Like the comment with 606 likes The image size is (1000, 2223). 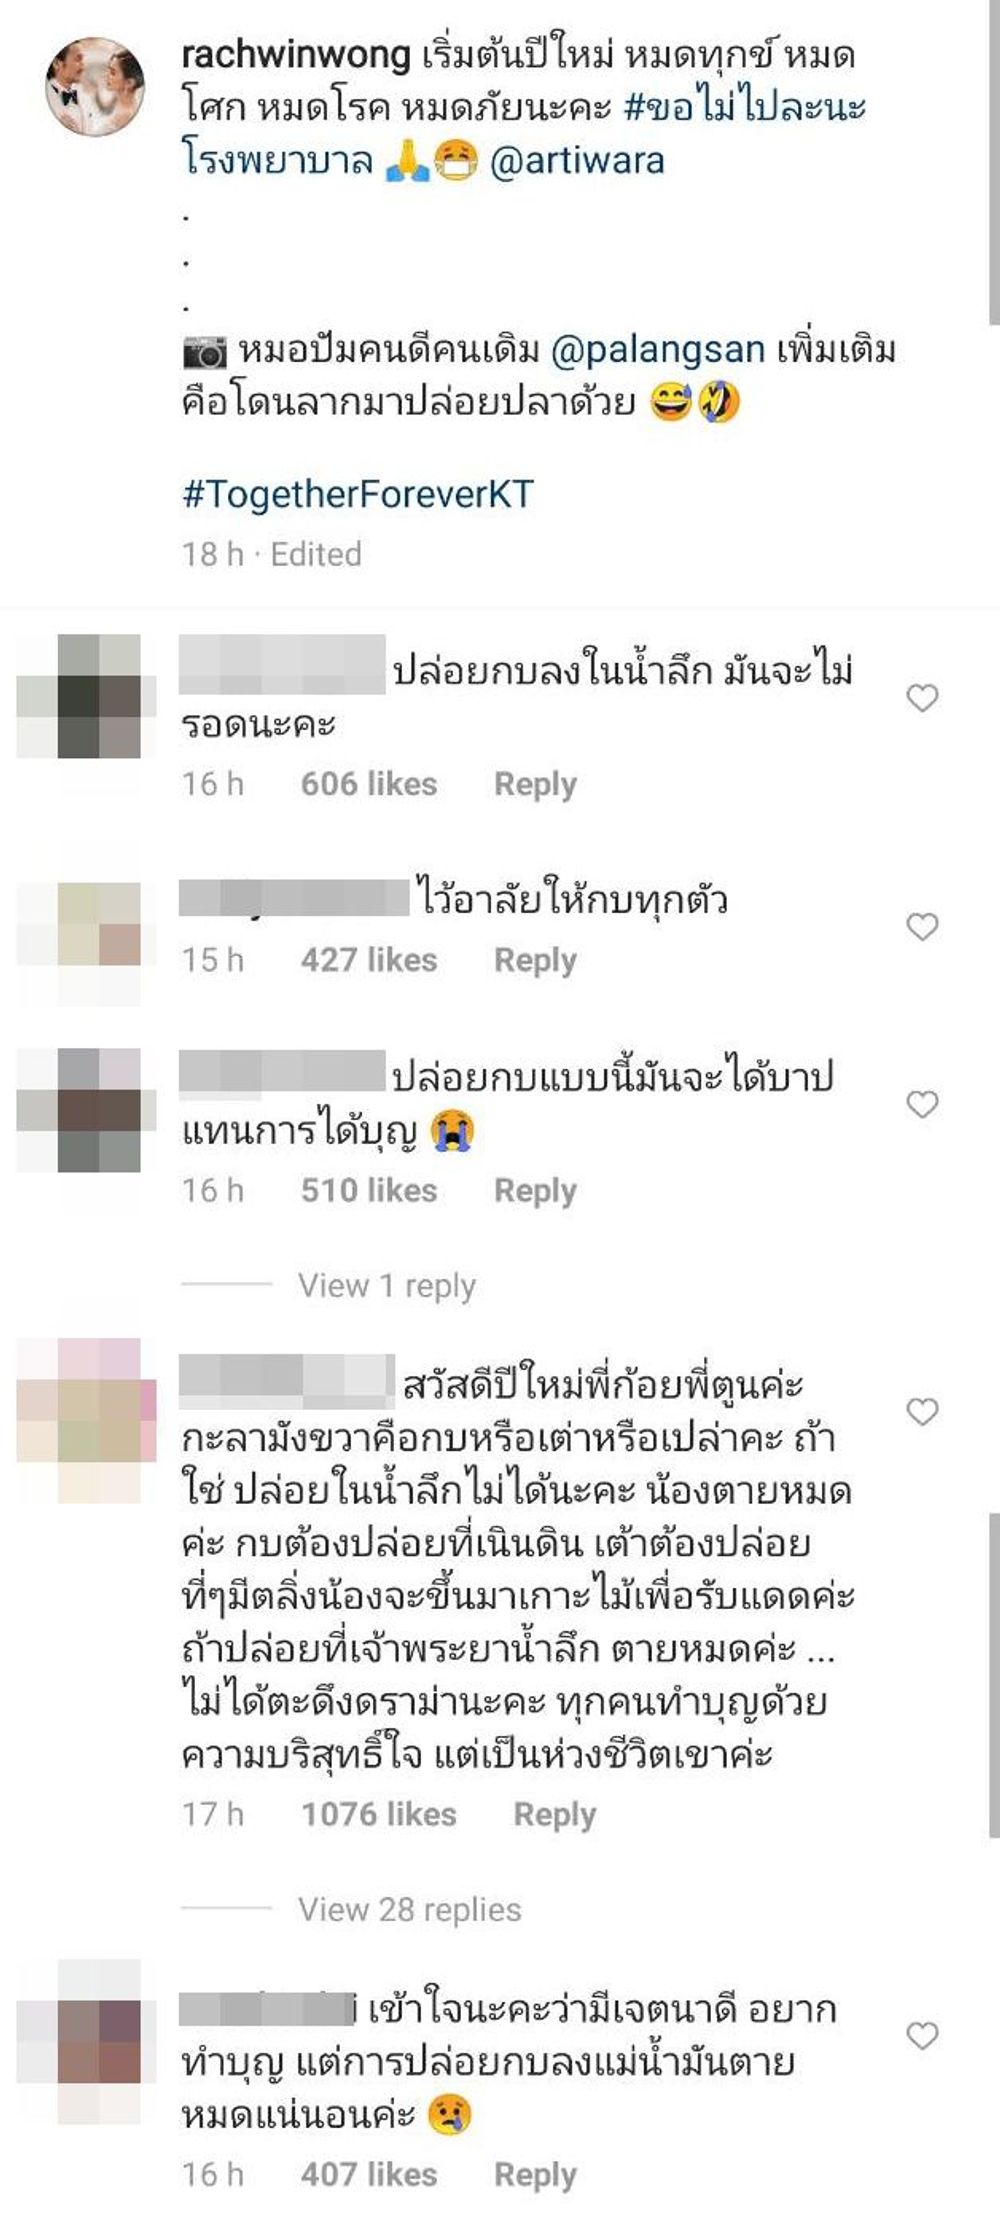922,698
